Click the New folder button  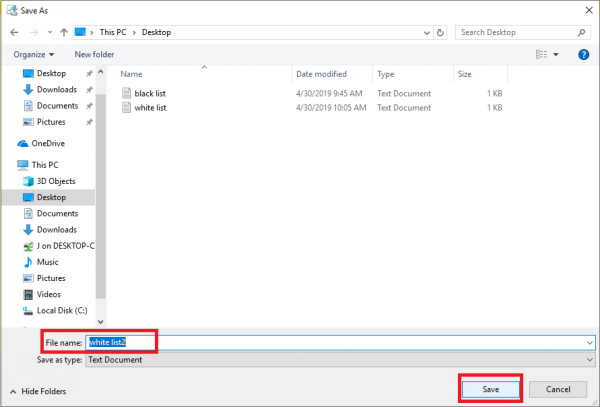[x=94, y=54]
